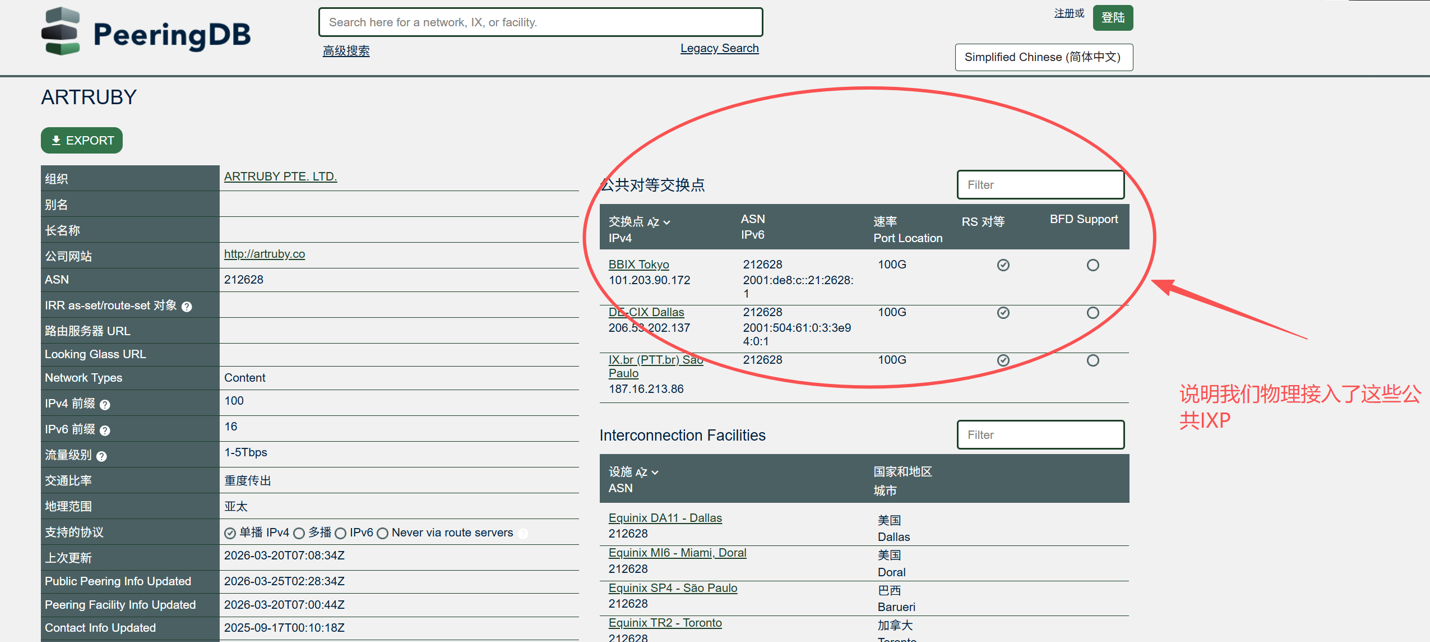Open DE-CIX Dallas exchange link

[646, 312]
